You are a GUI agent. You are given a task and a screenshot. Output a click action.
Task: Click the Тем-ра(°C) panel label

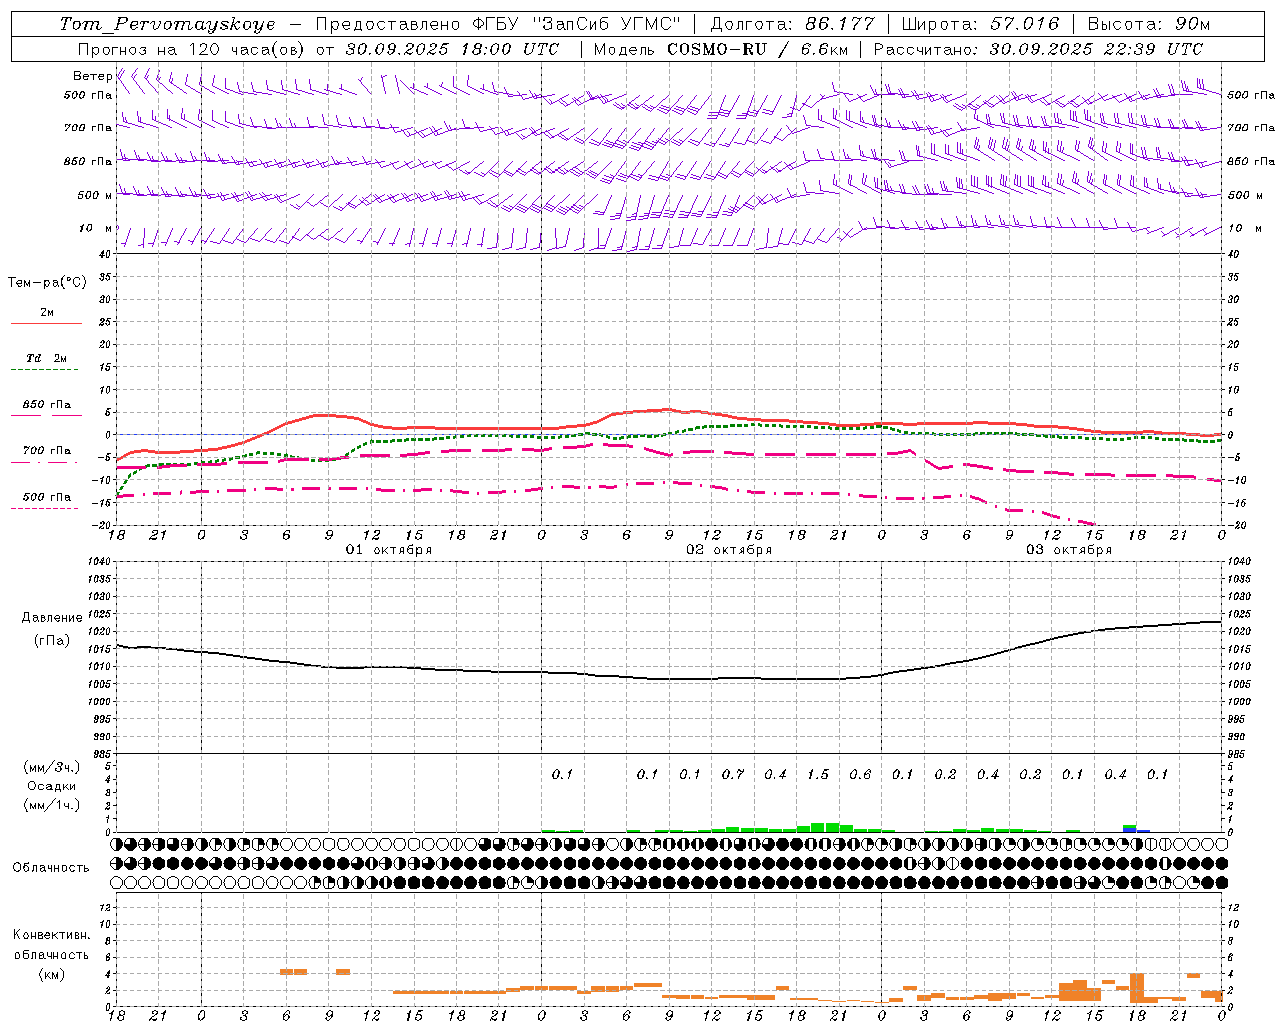(47, 283)
